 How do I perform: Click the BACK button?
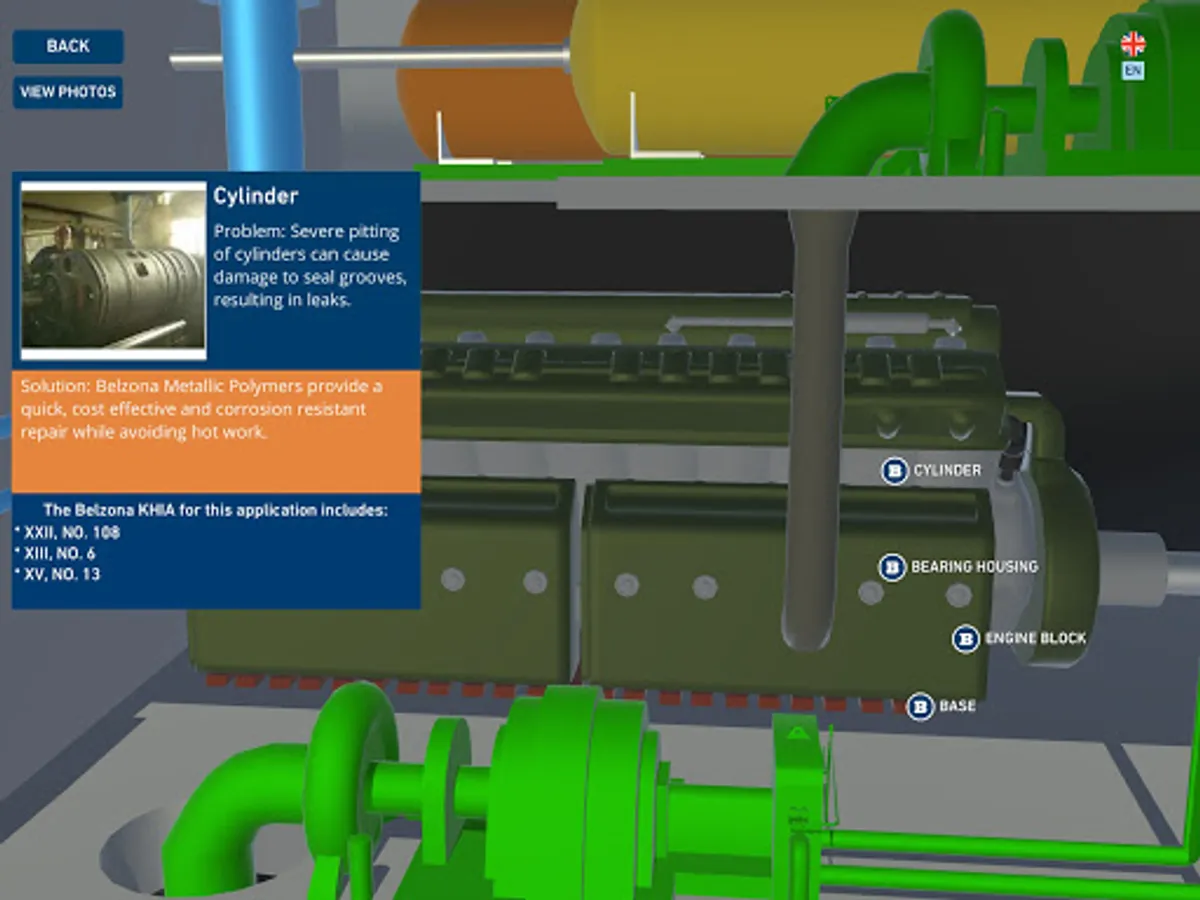click(68, 46)
